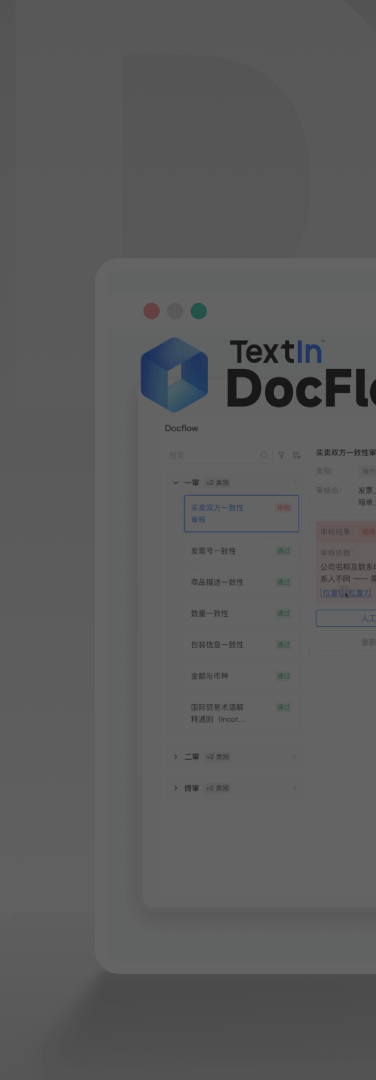Click the 通过 badge on 发票号一致性
The width and height of the screenshot is (376, 1080).
click(284, 551)
